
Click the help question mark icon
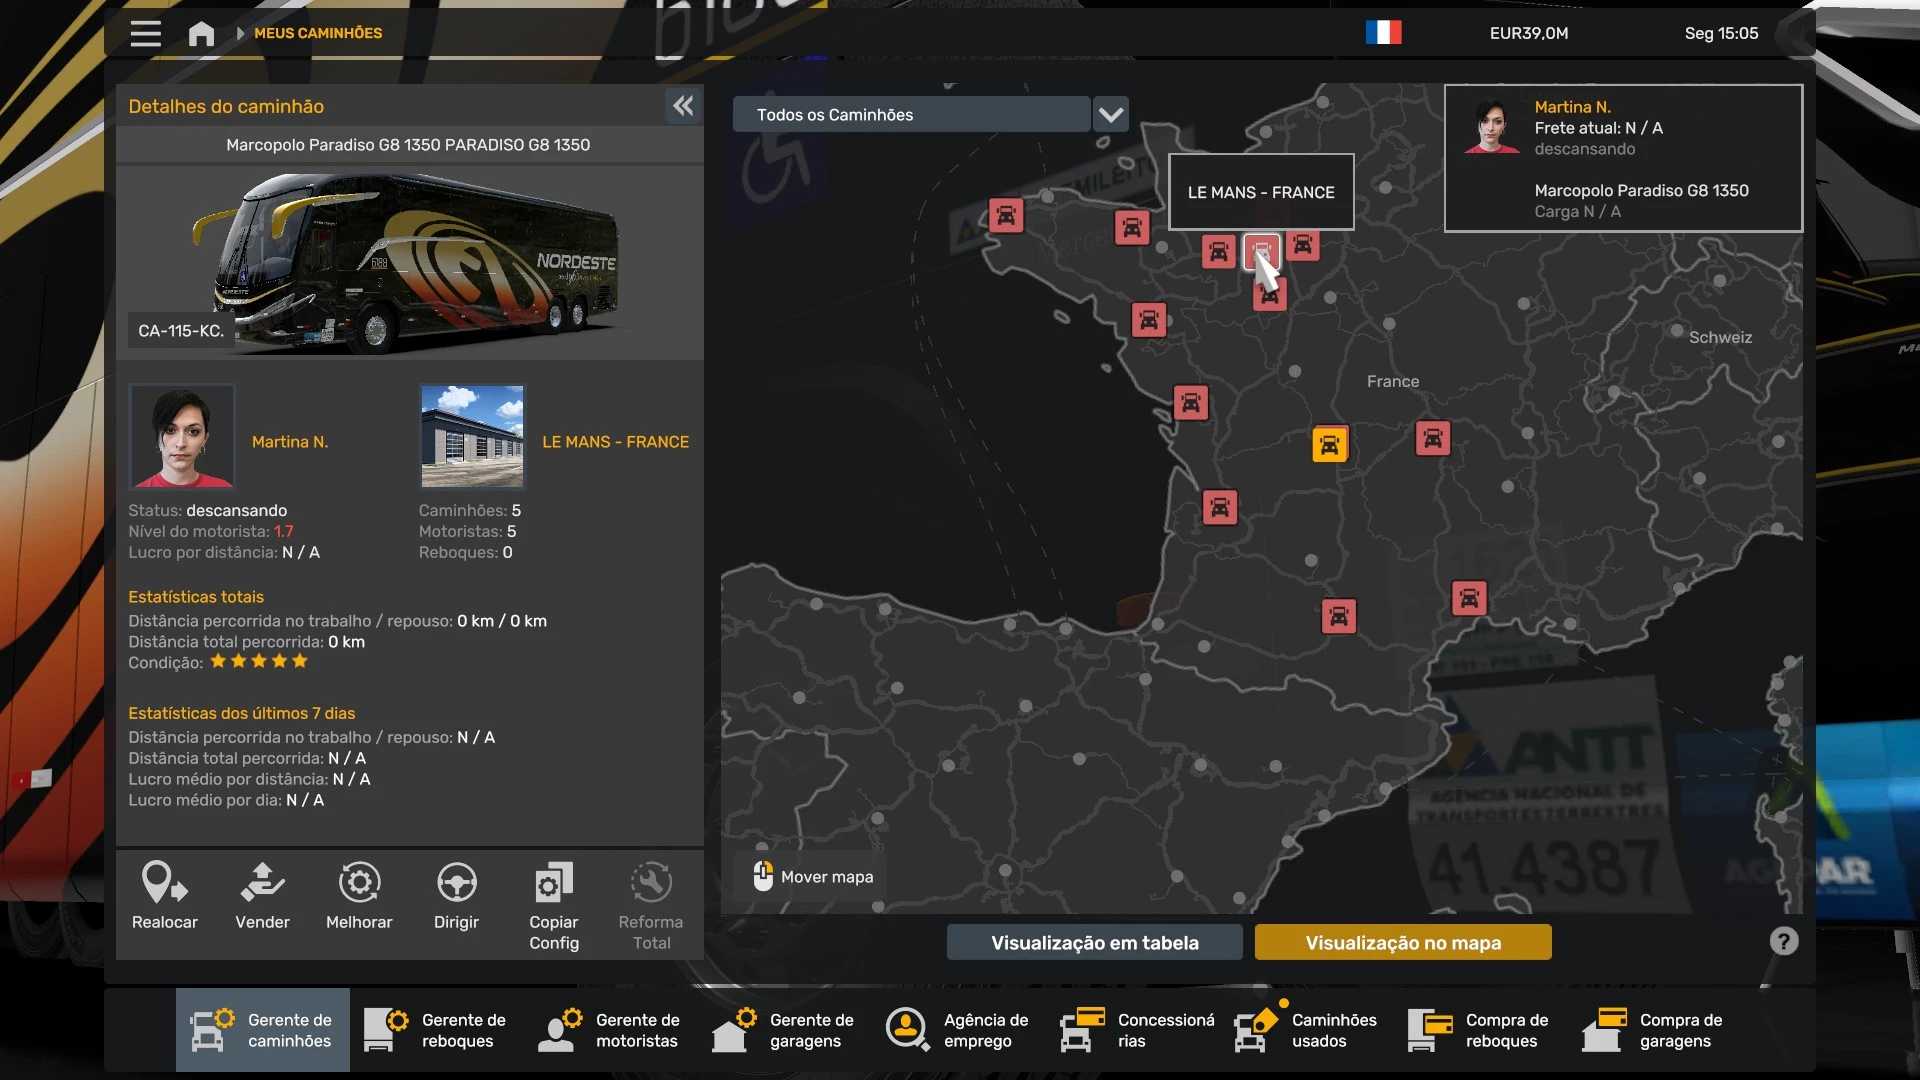pyautogui.click(x=1783, y=941)
